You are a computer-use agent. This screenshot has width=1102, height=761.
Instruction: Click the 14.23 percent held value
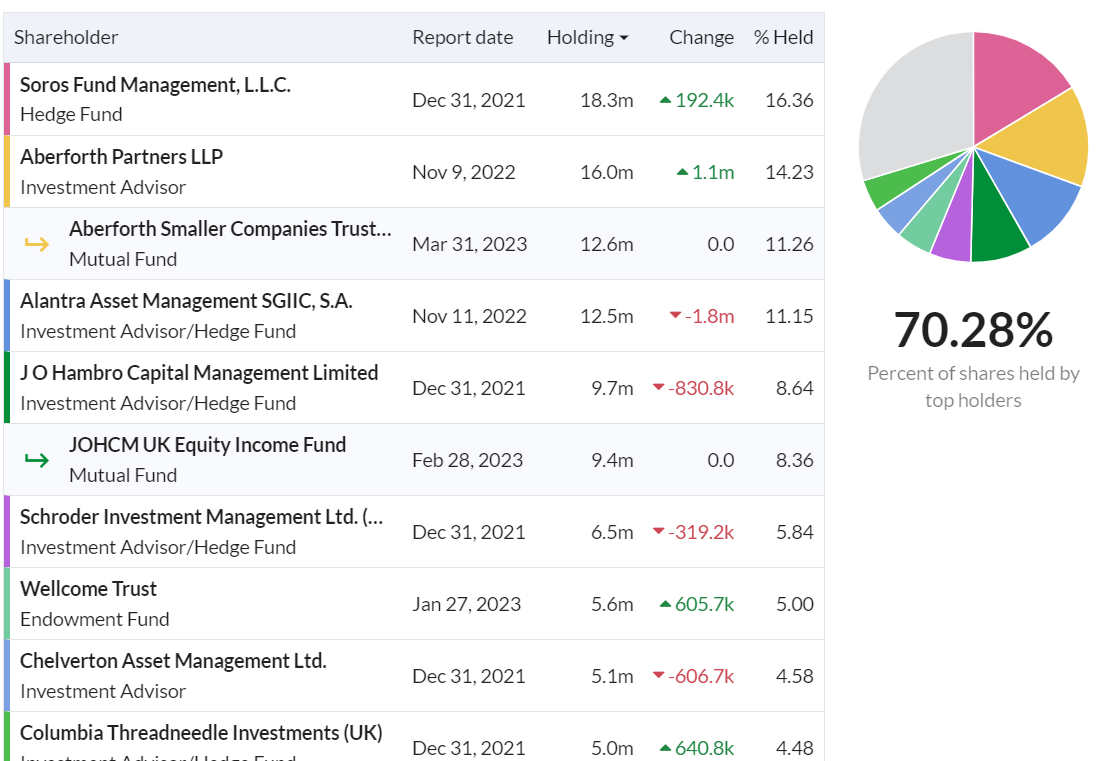[x=789, y=172]
